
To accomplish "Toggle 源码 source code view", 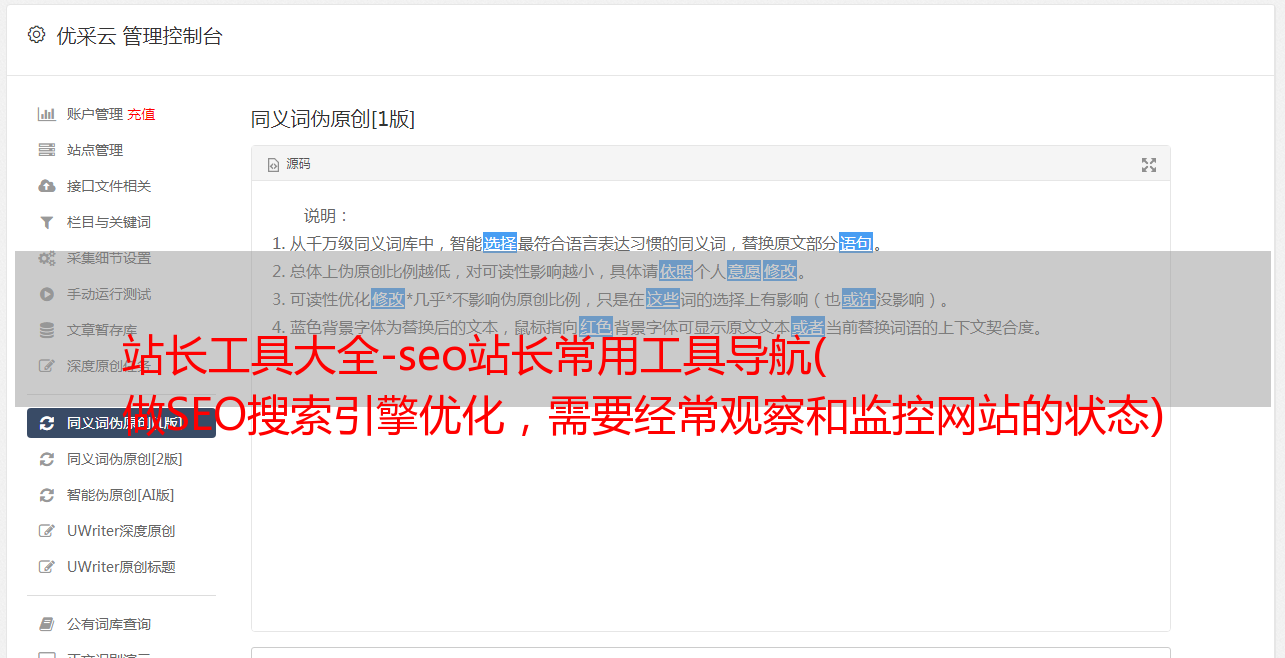I will tap(289, 164).
